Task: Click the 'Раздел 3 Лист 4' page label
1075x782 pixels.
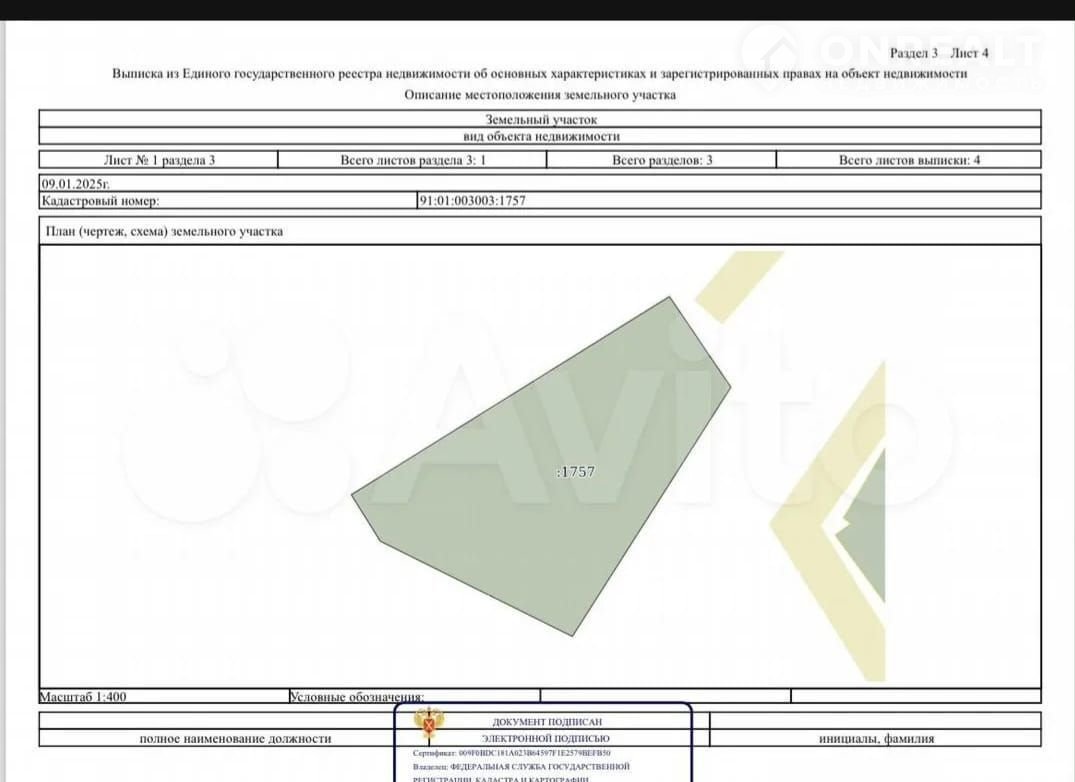Action: (938, 53)
